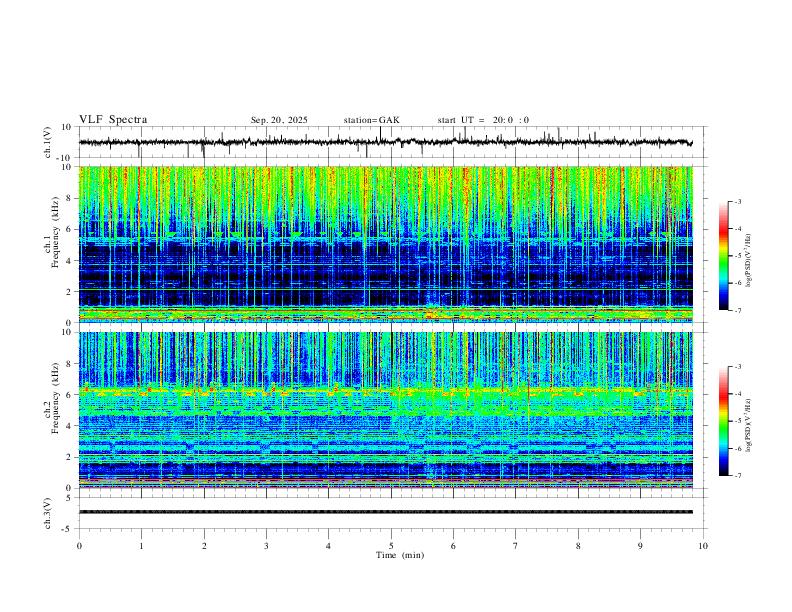The width and height of the screenshot is (792, 612).
Task: Click the ch.3 voltage trace panel
Action: point(392,513)
